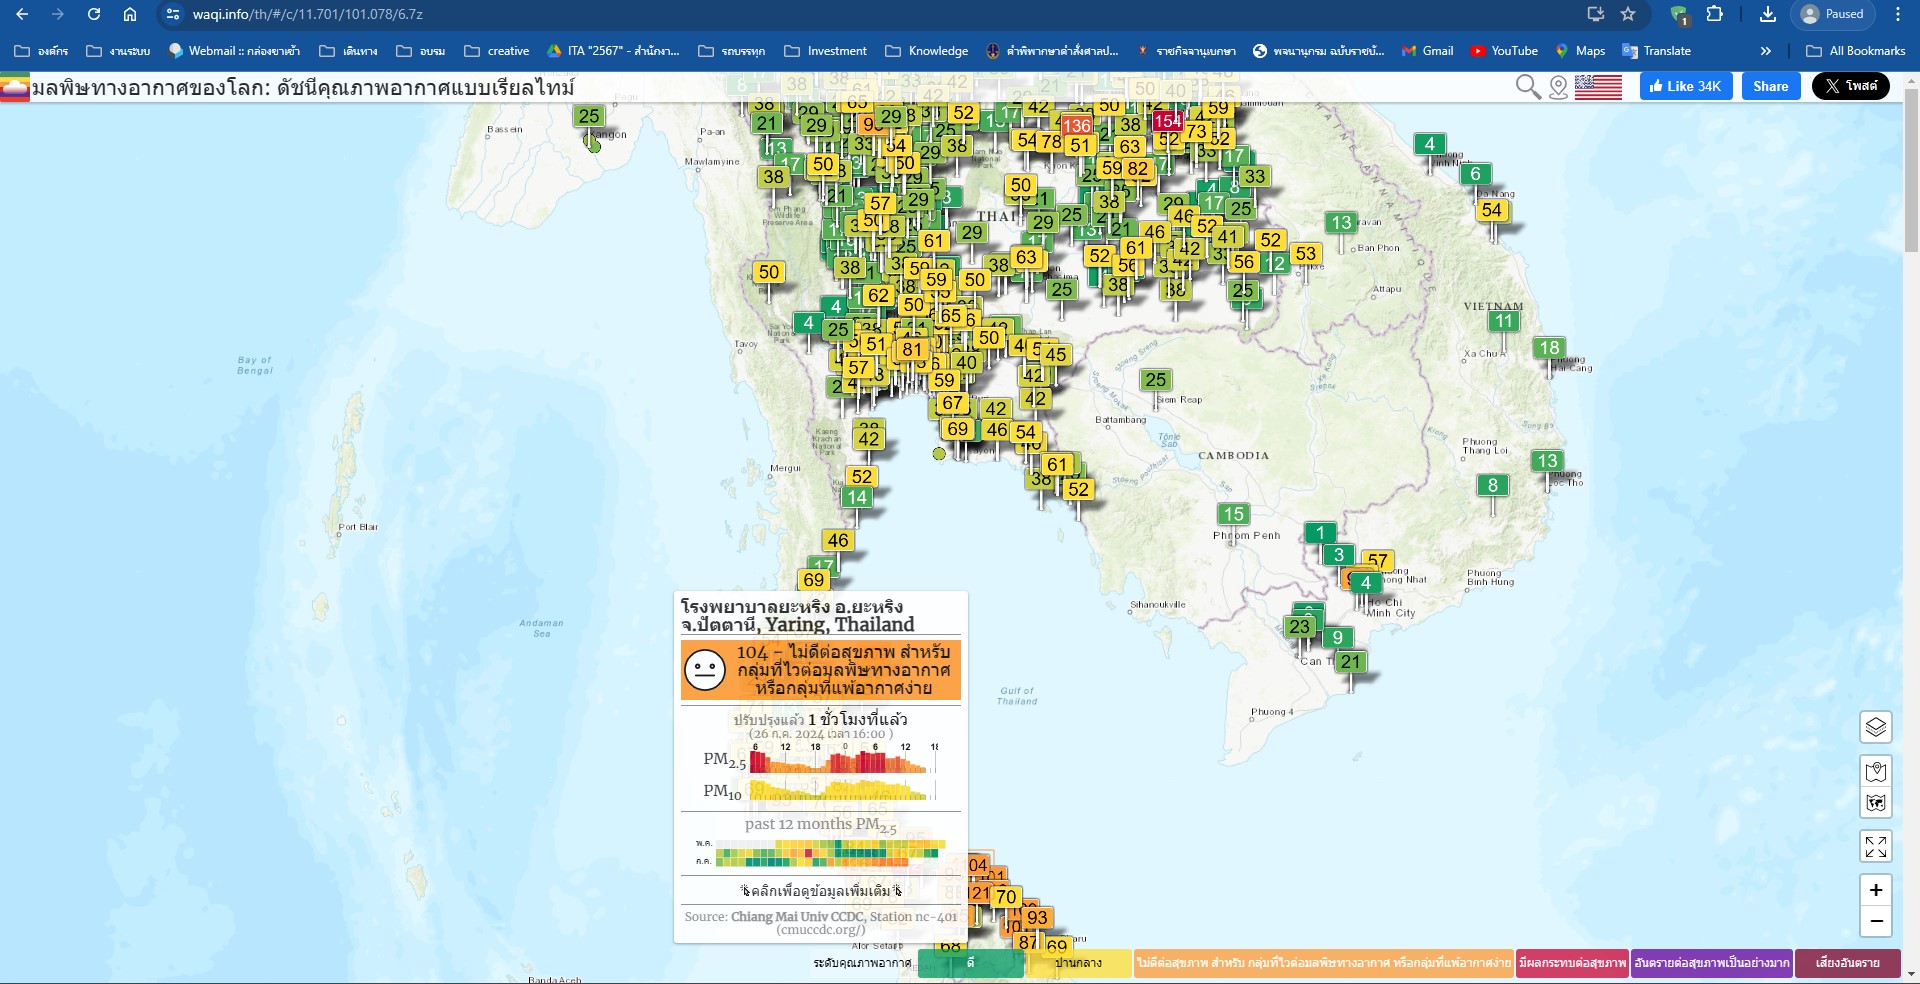Viewport: 1920px width, 984px height.
Task: Click the purple very unhealthy legend swatch
Action: (1711, 963)
